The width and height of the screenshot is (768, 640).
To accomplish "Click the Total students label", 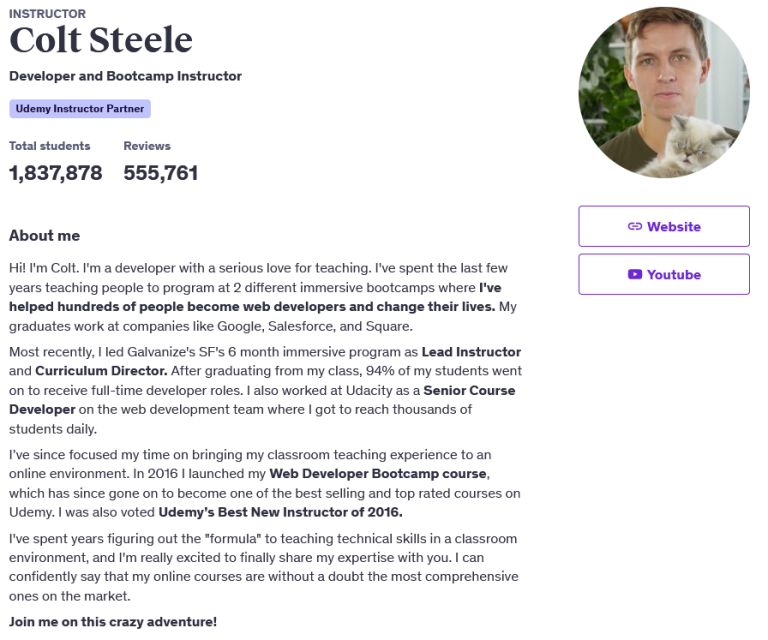I will point(49,146).
